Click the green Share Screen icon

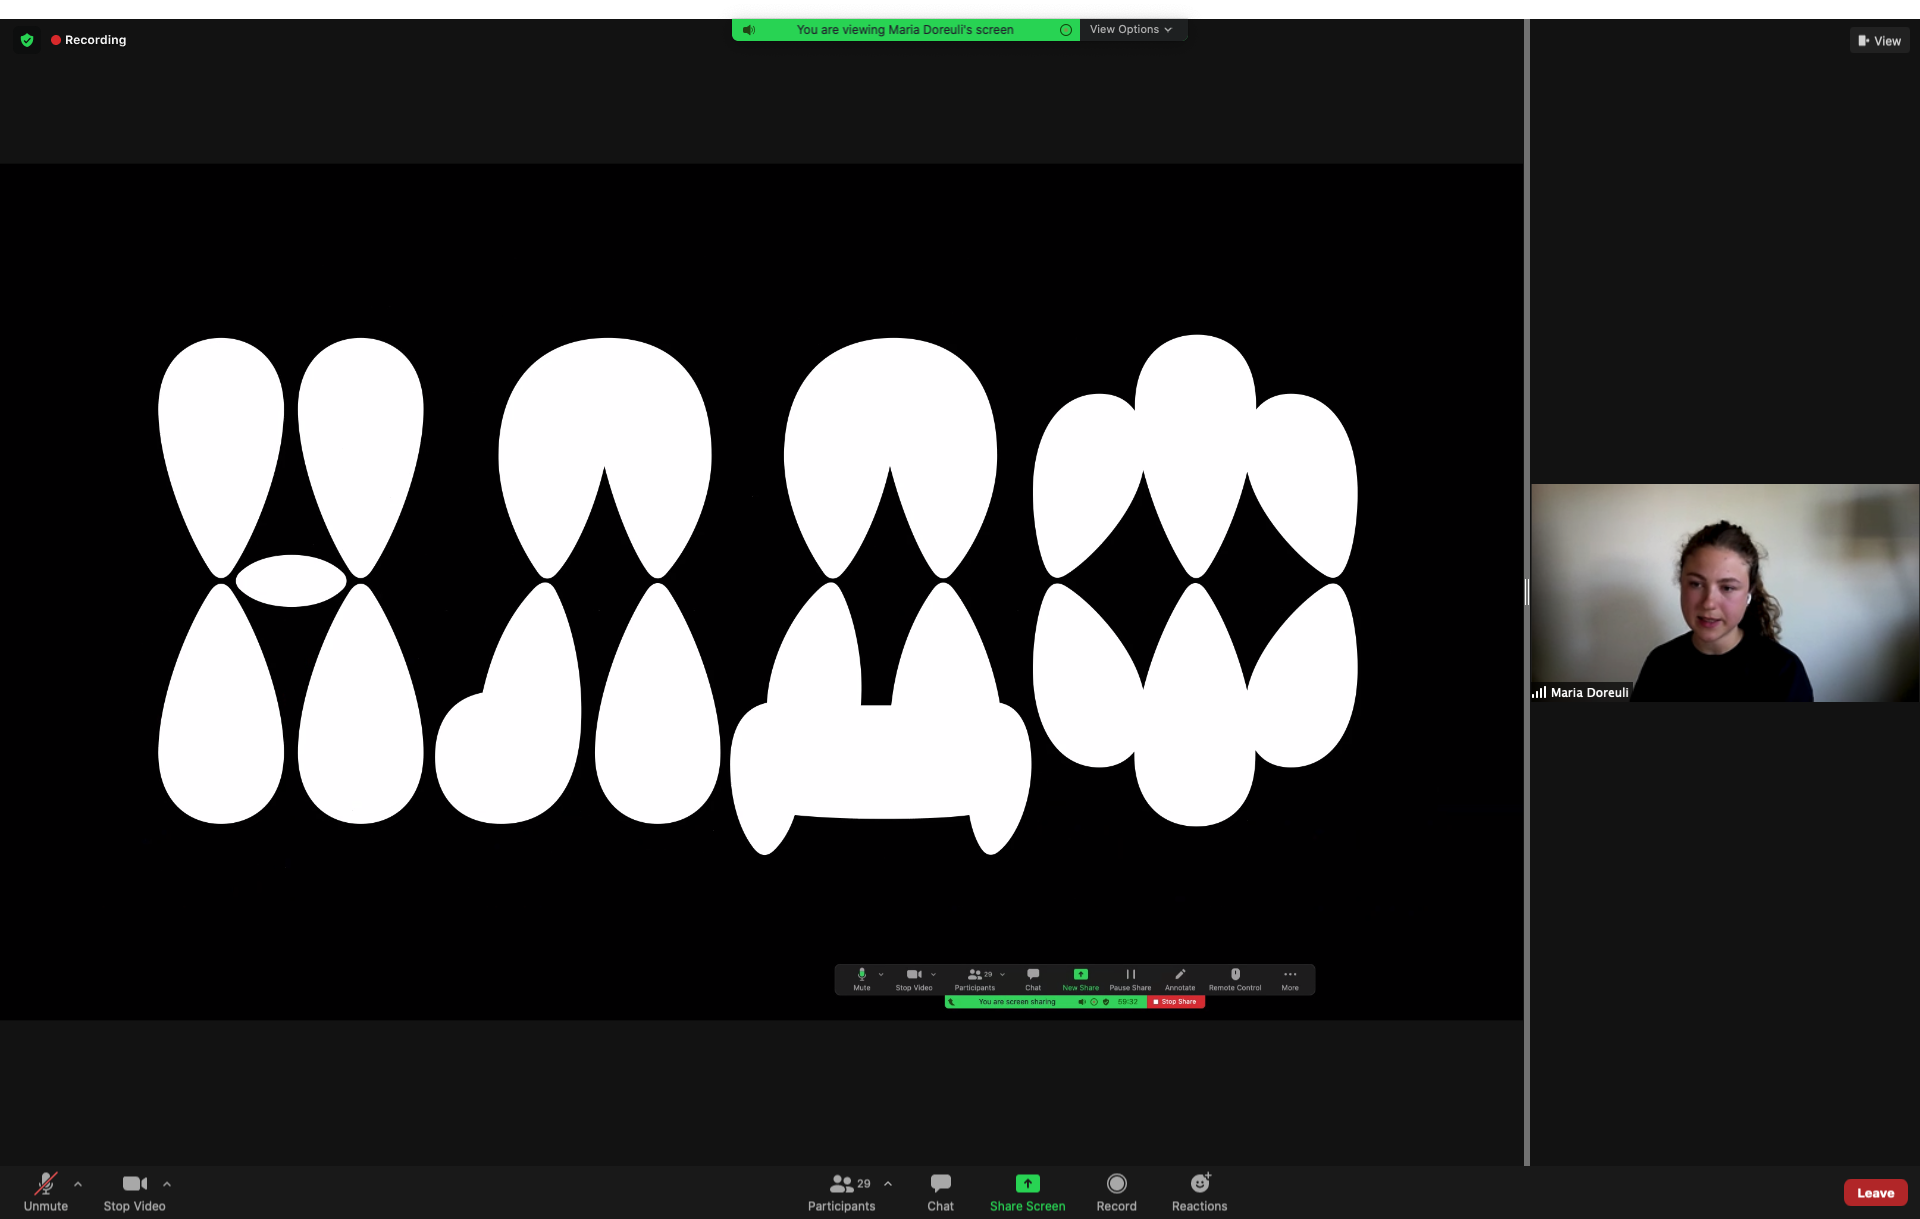coord(1027,1184)
